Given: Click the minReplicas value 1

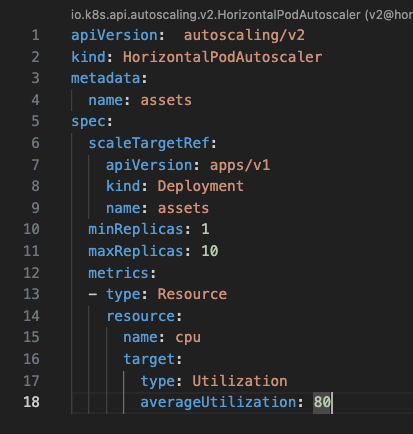Looking at the screenshot, I should tap(205, 229).
